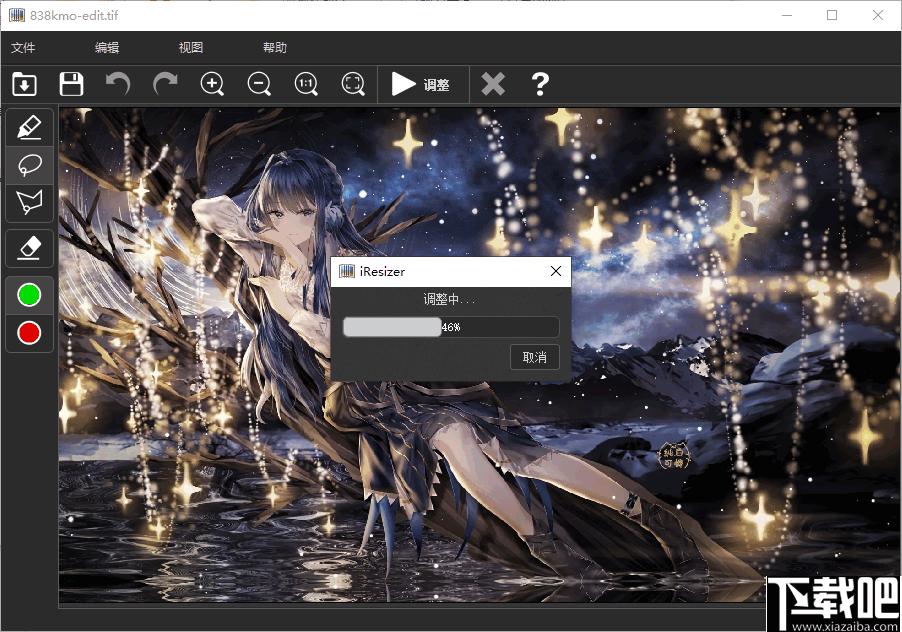Click the 838kmo-edit.tif title bar icon
This screenshot has height=632, width=902.
click(x=17, y=15)
